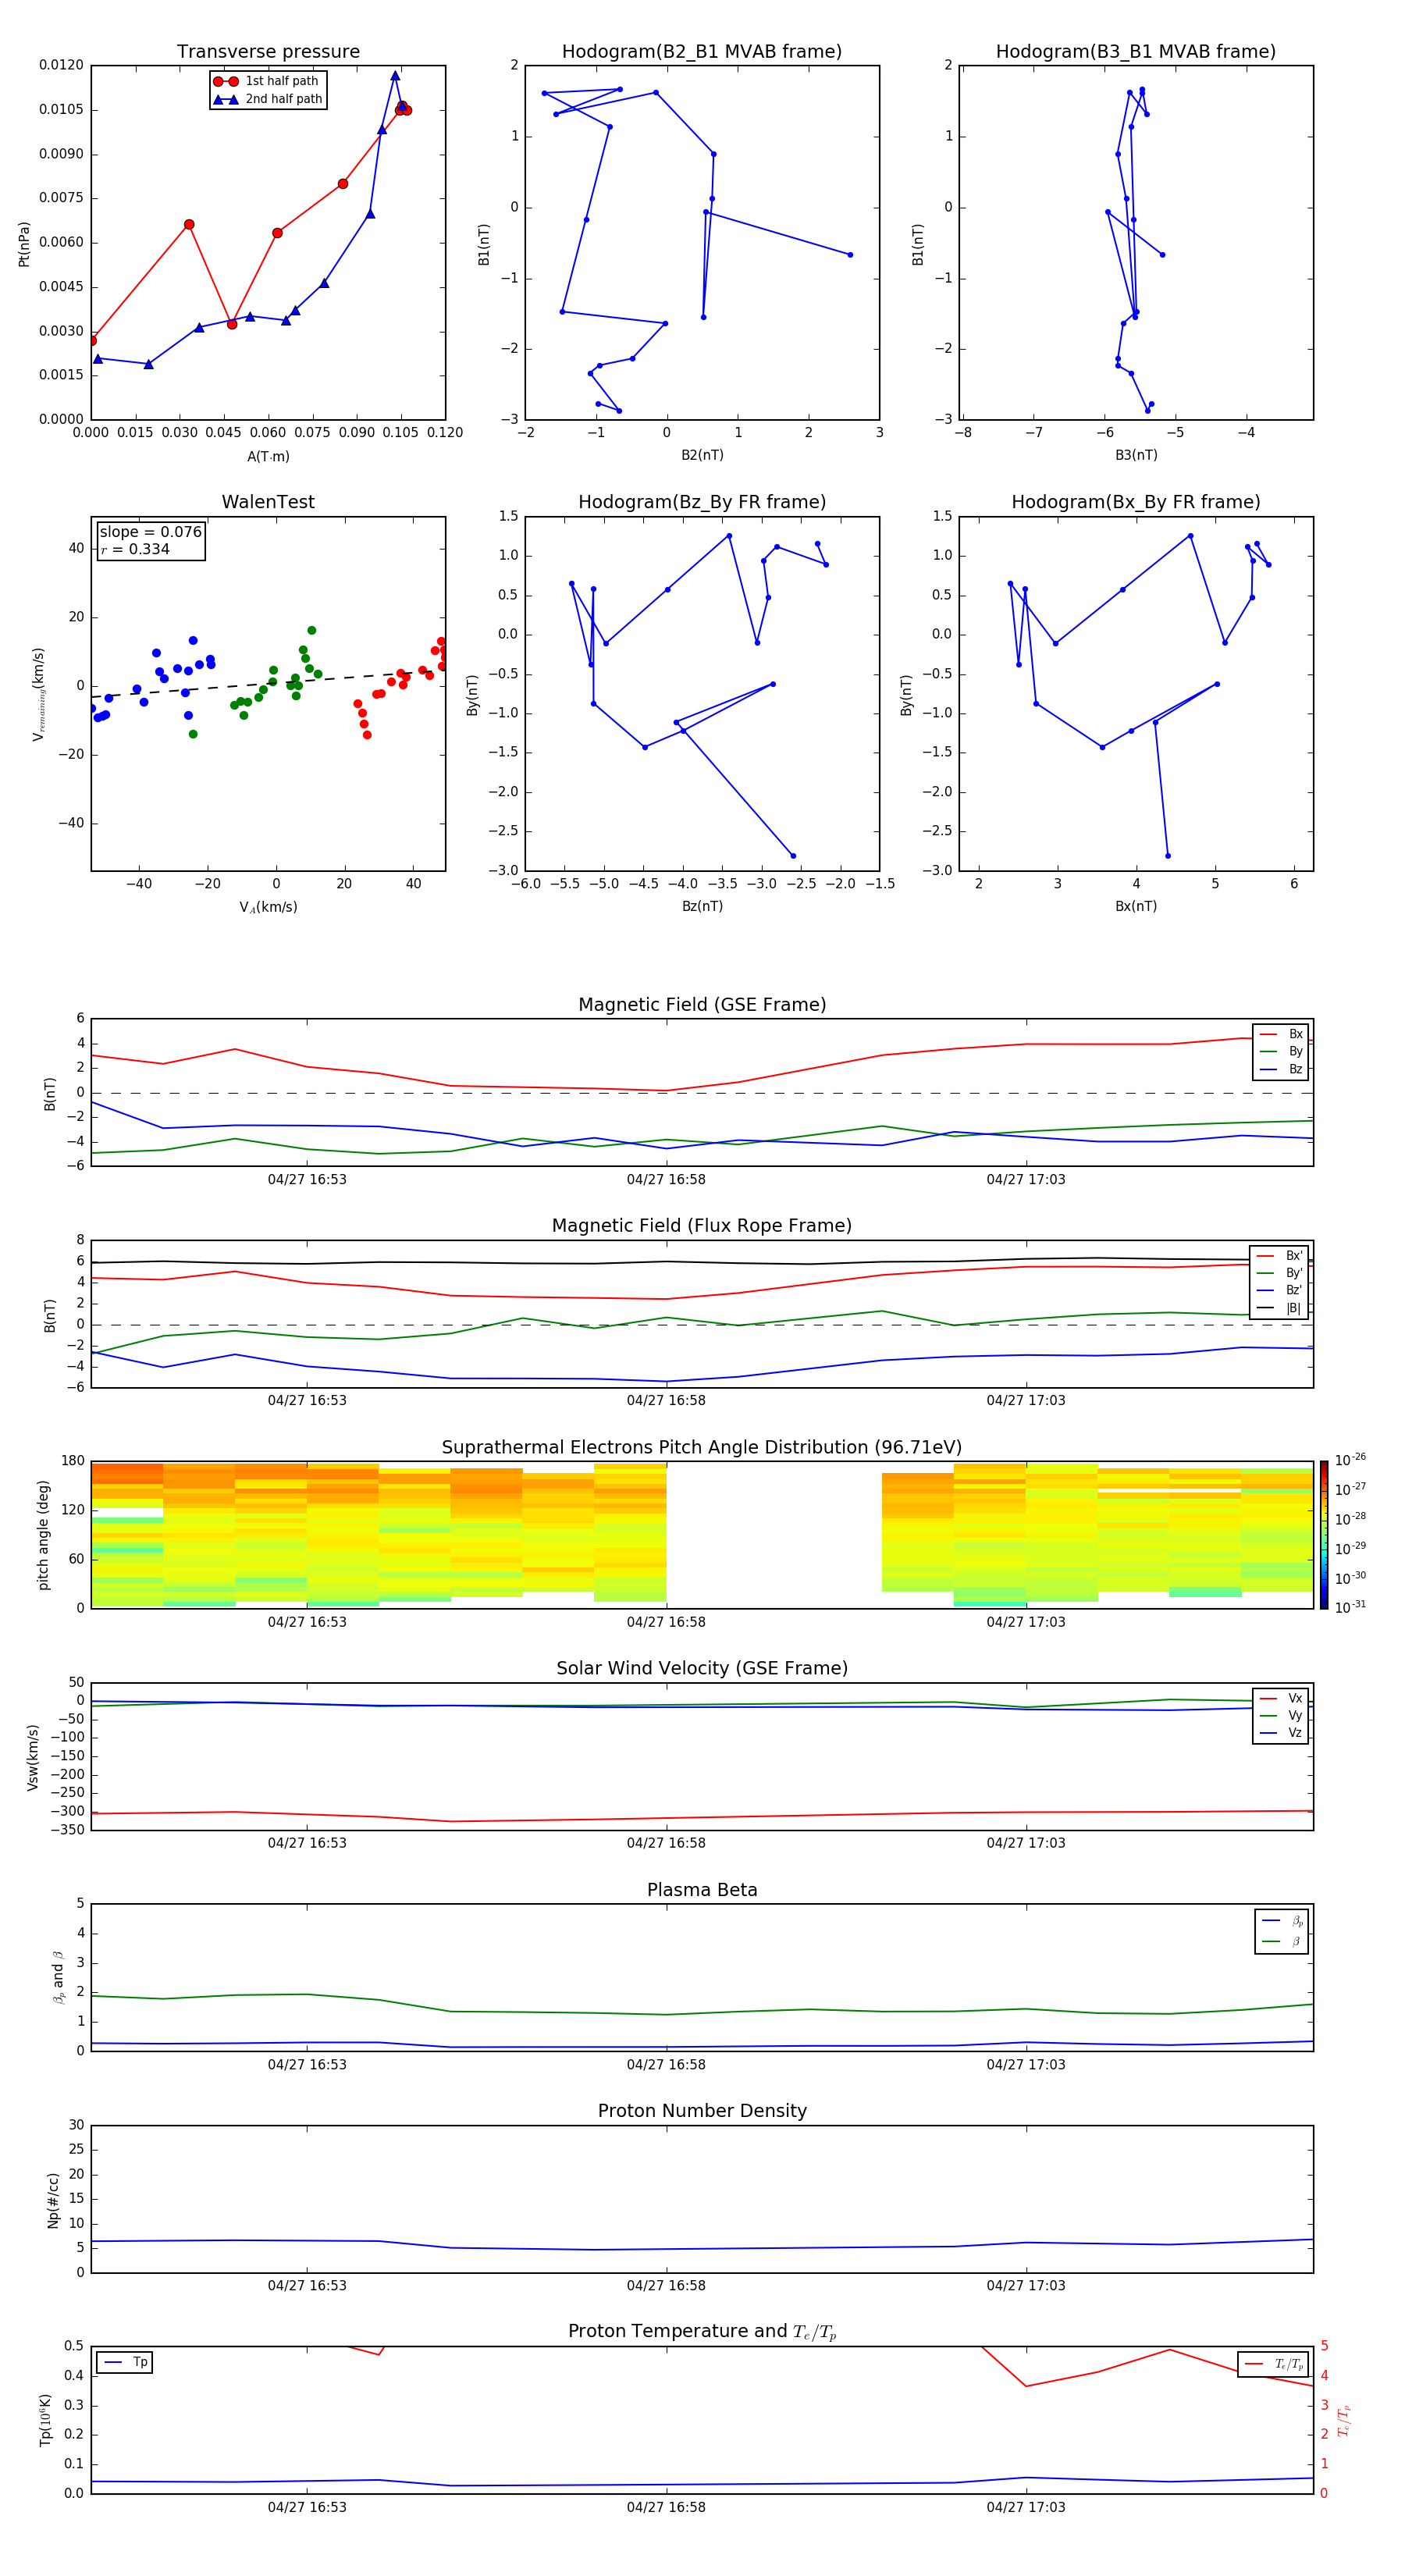Click the 'VA(km/s)' x-axis label
The width and height of the screenshot is (1405, 2576).
point(268,907)
